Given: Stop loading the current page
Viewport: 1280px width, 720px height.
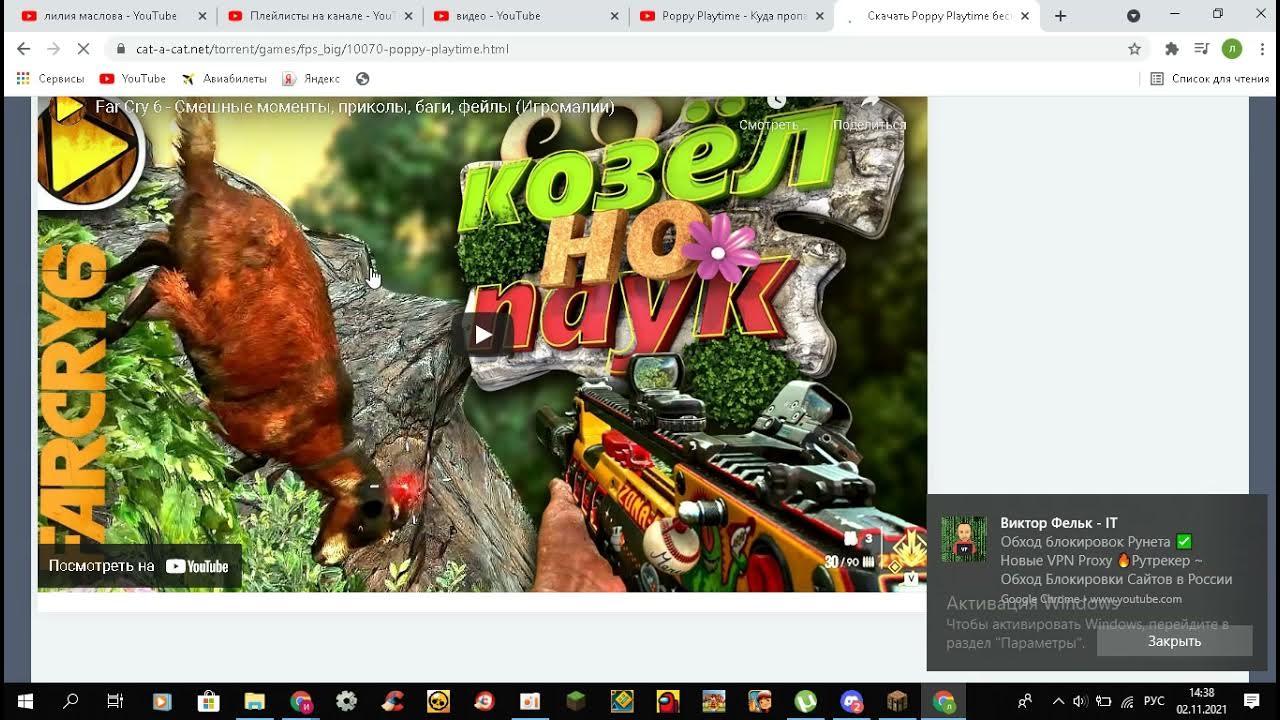Looking at the screenshot, I should [x=83, y=49].
